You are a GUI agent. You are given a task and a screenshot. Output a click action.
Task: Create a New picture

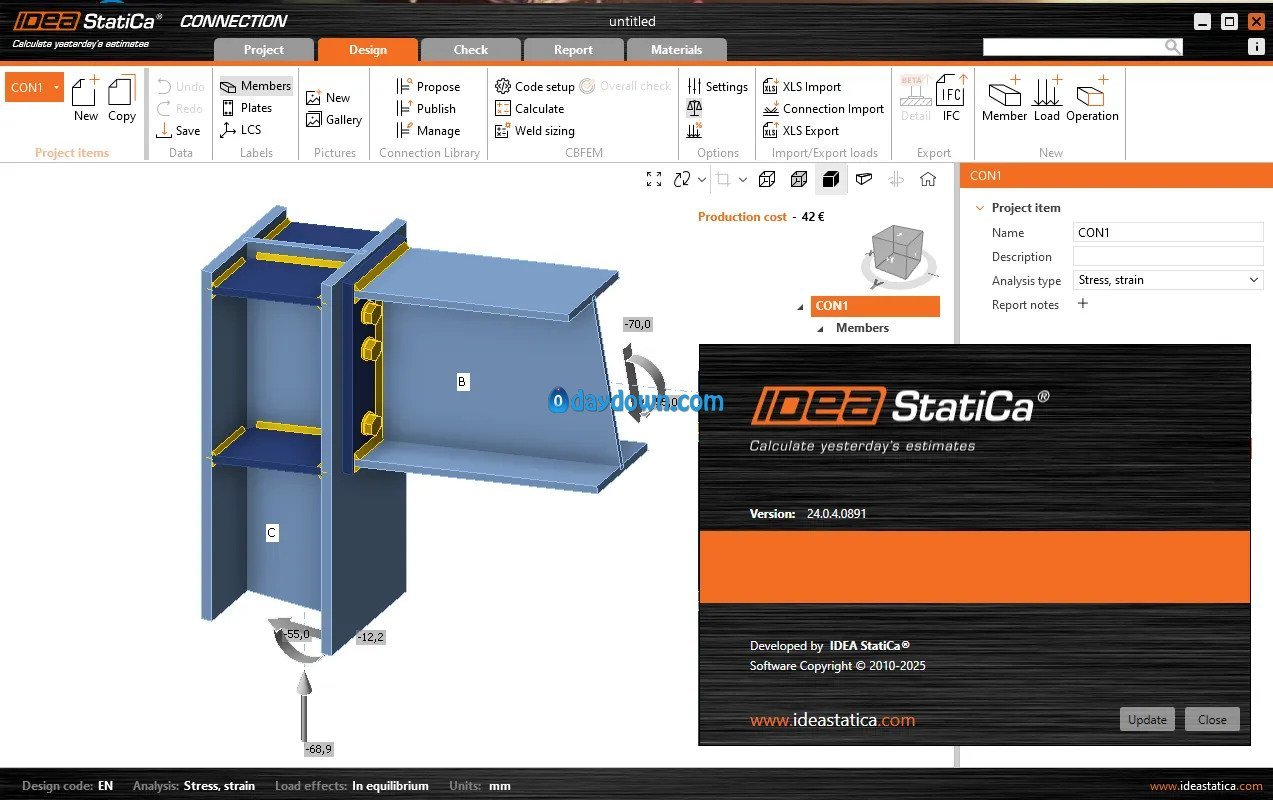click(328, 98)
